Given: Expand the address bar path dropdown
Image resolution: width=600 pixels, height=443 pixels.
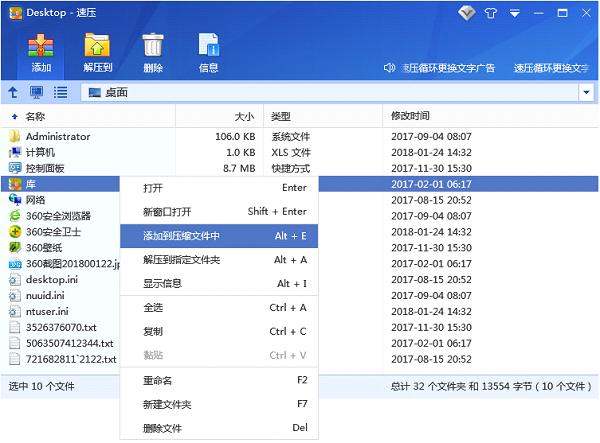Looking at the screenshot, I should [586, 93].
